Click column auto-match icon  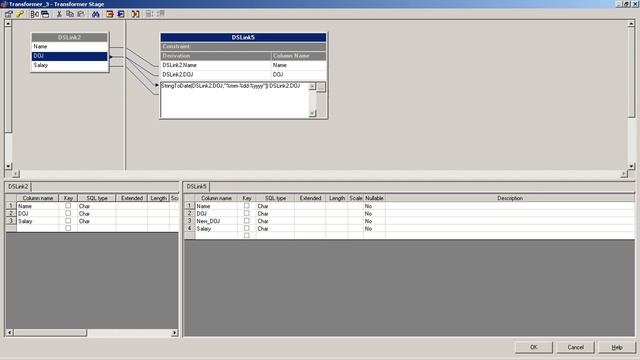coord(135,14)
